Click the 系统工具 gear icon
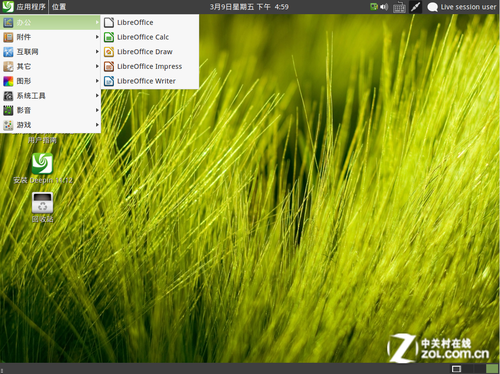This screenshot has height=374, width=500. [x=8, y=96]
